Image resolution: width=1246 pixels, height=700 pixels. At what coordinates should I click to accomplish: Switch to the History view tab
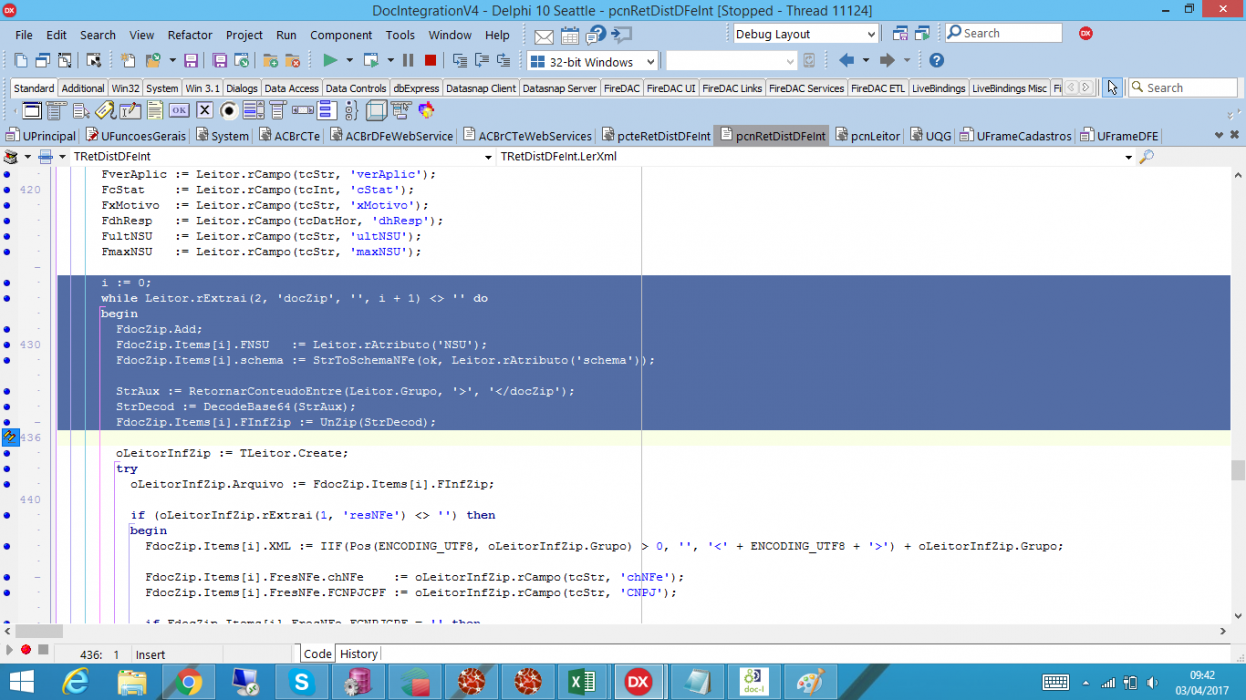point(358,654)
